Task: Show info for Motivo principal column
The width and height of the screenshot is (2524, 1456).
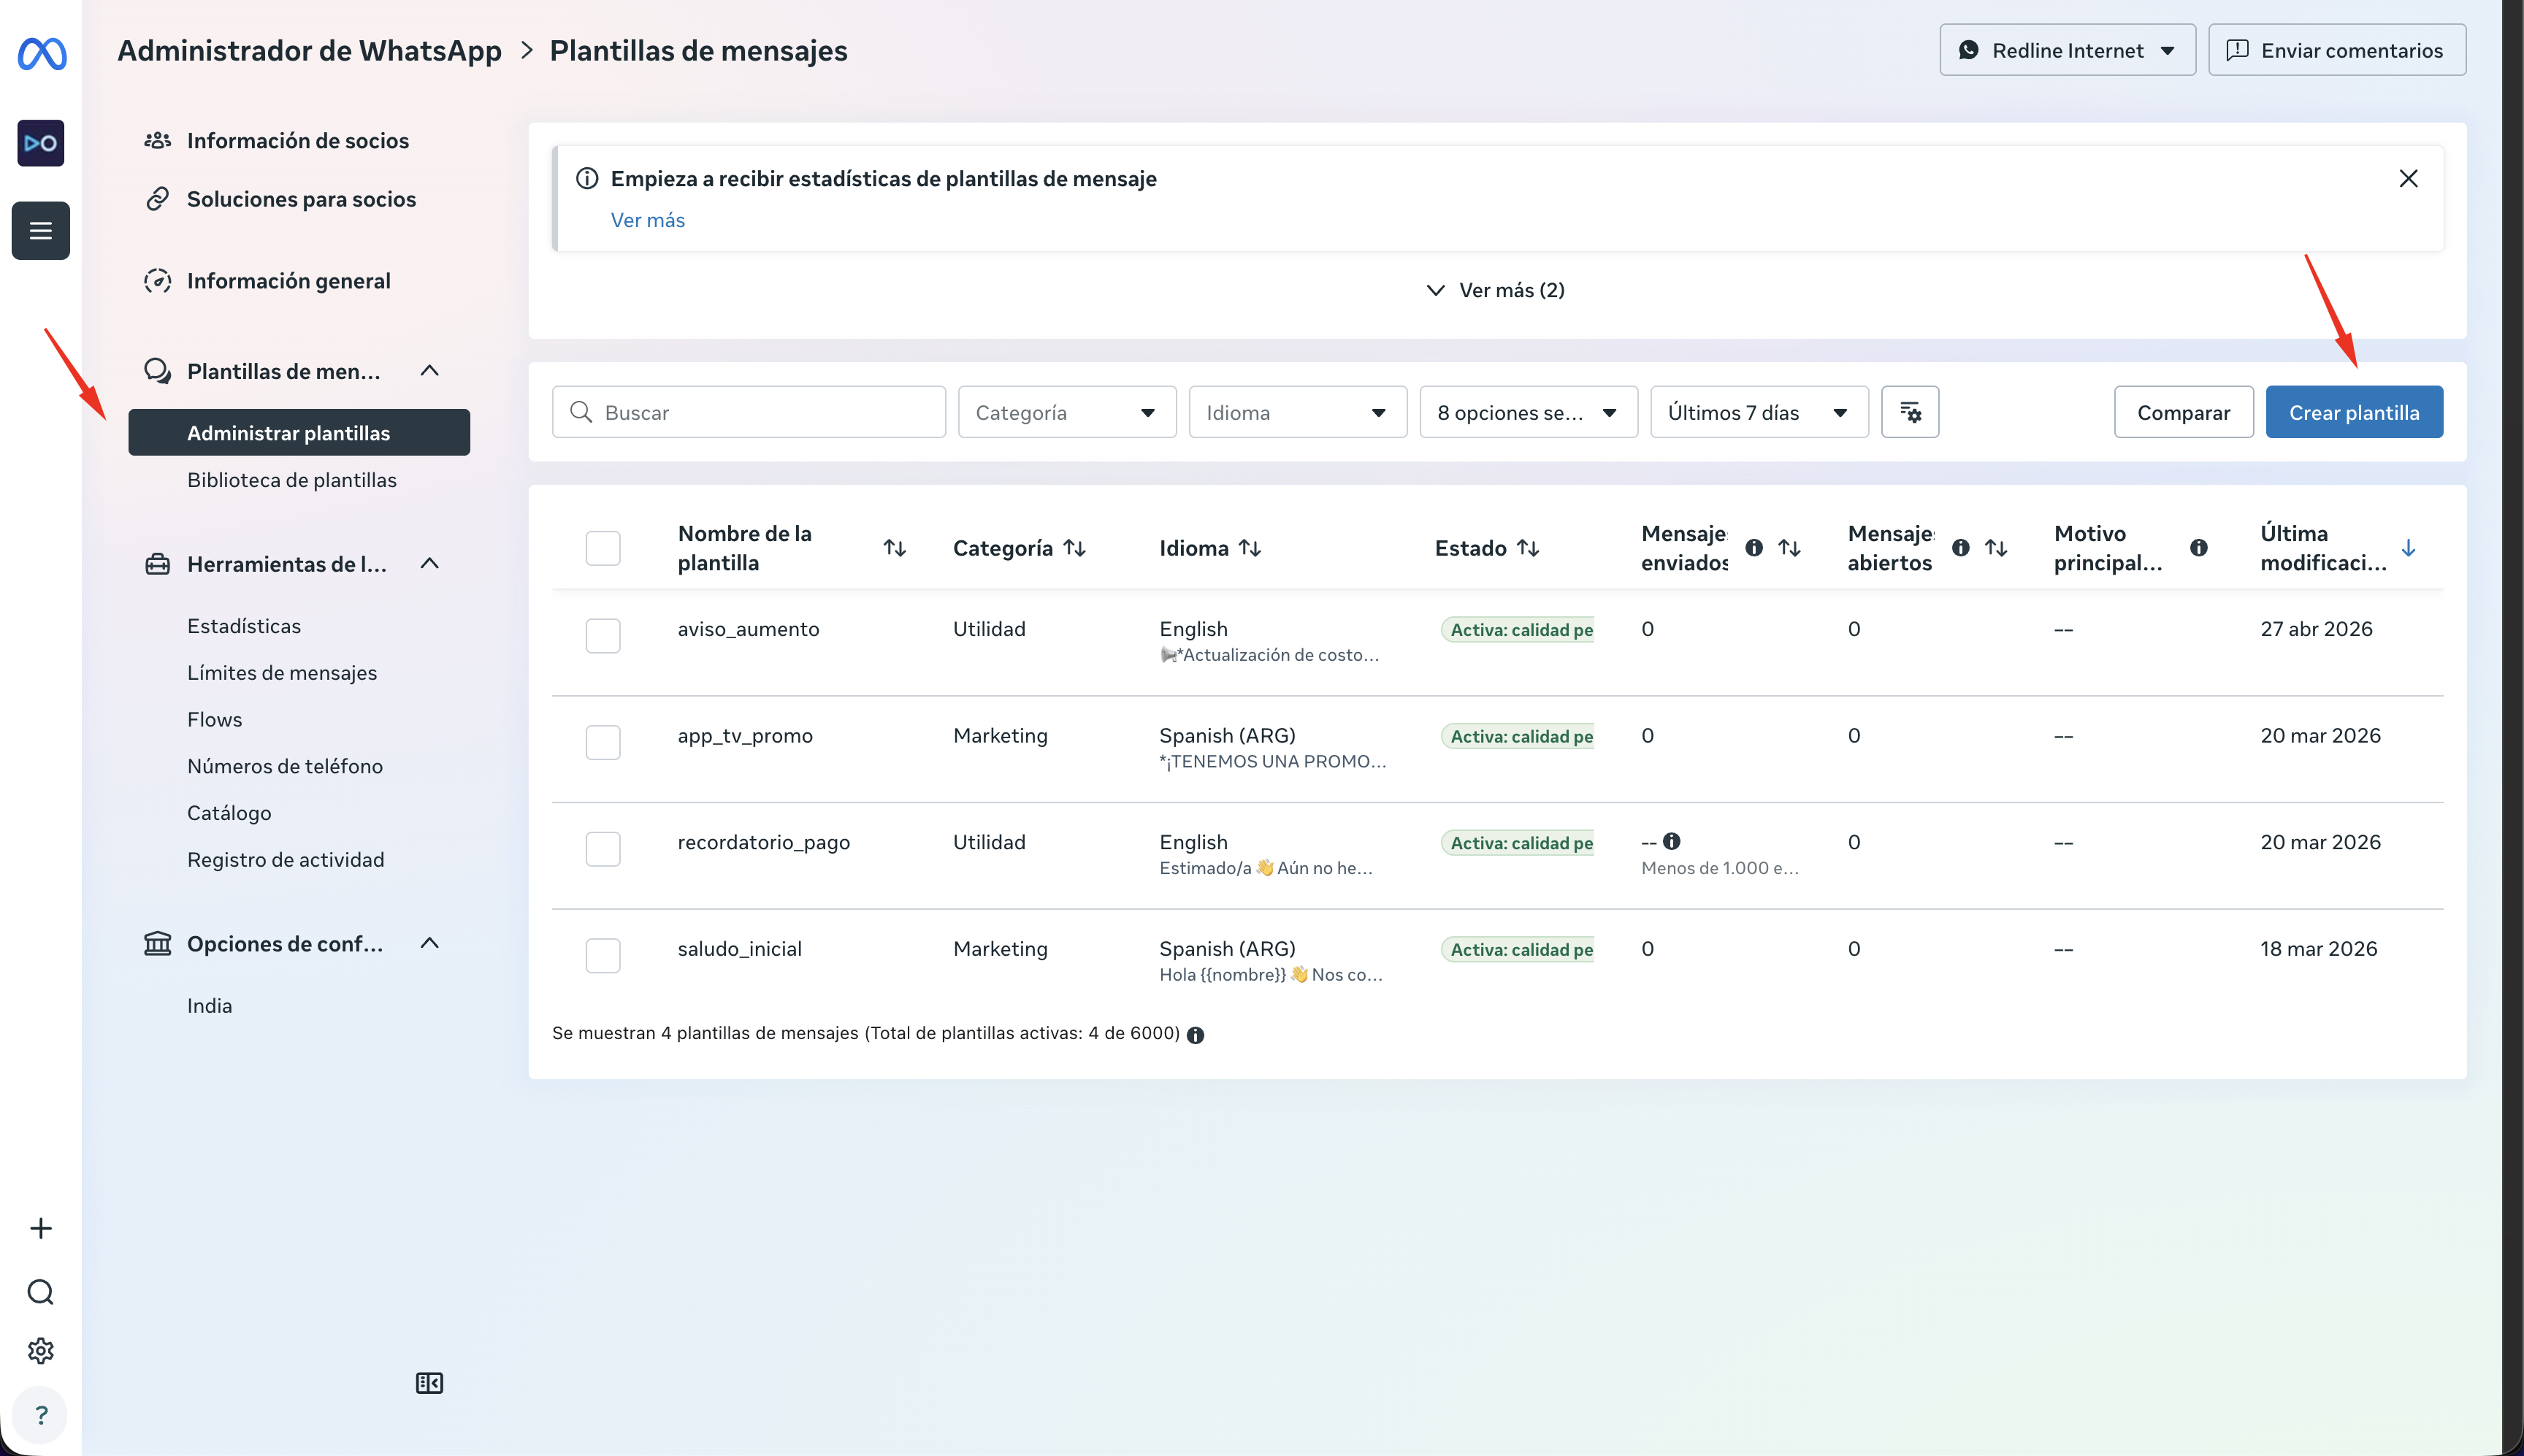Action: click(2199, 548)
